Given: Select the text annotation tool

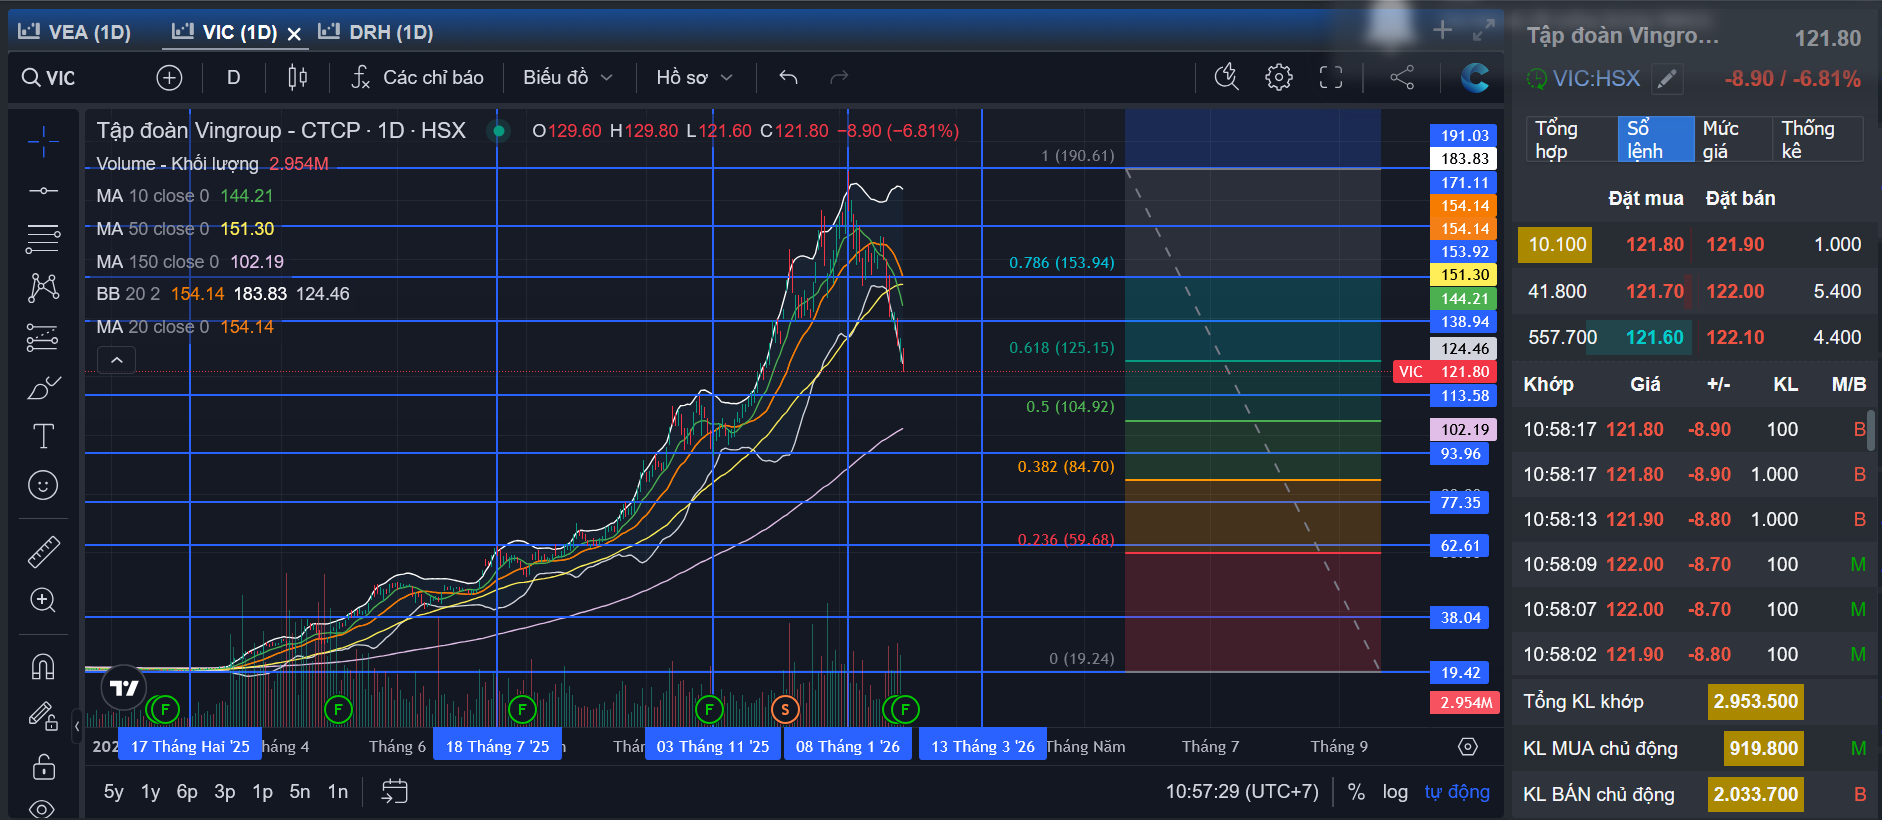Looking at the screenshot, I should [42, 437].
